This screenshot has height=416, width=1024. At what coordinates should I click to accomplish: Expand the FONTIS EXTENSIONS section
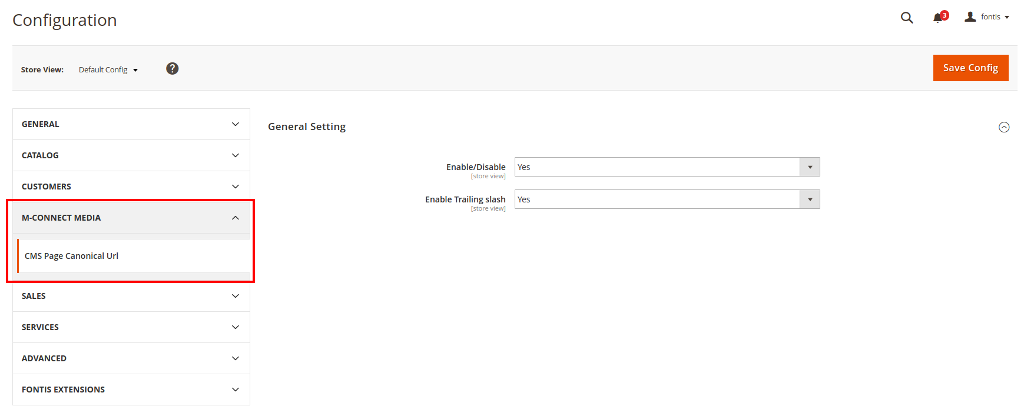pyautogui.click(x=131, y=389)
